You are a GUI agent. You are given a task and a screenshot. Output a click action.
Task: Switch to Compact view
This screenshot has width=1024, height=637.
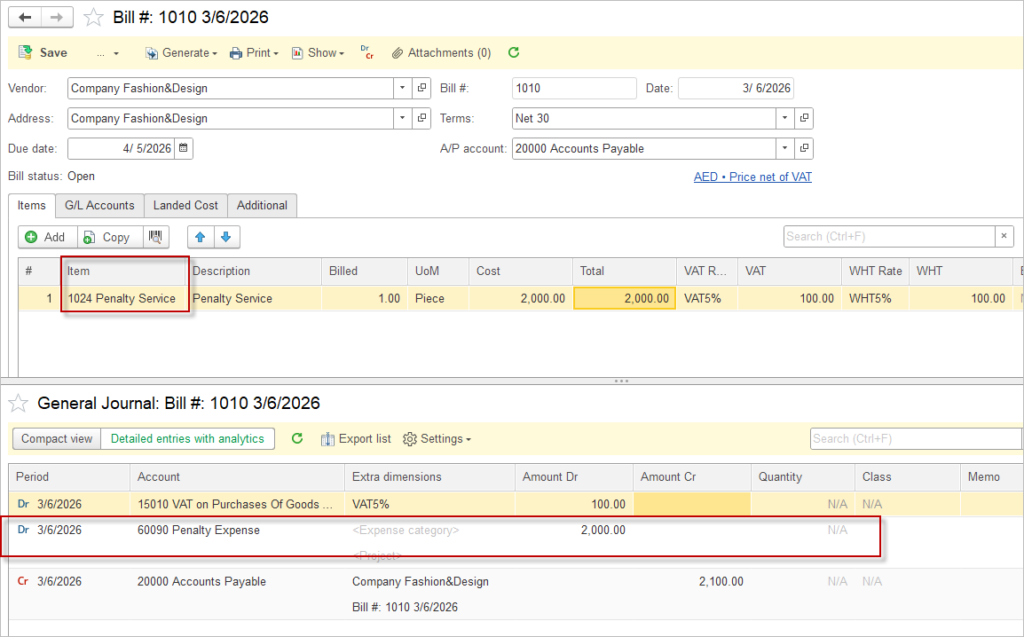[x=57, y=439]
